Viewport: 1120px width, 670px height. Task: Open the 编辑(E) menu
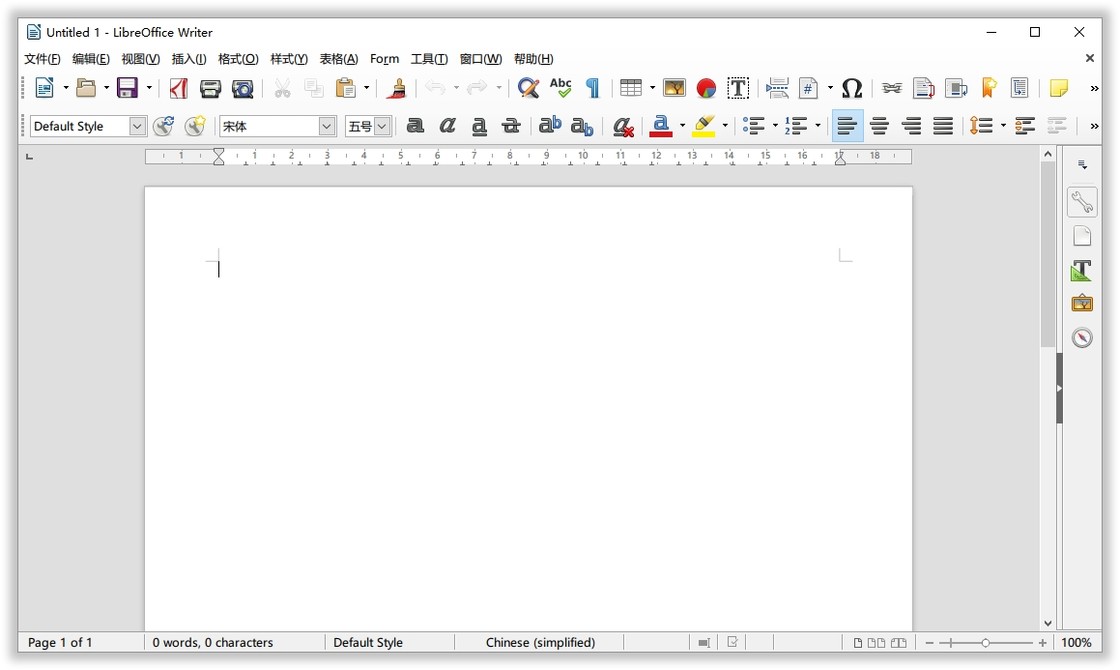pyautogui.click(x=91, y=59)
